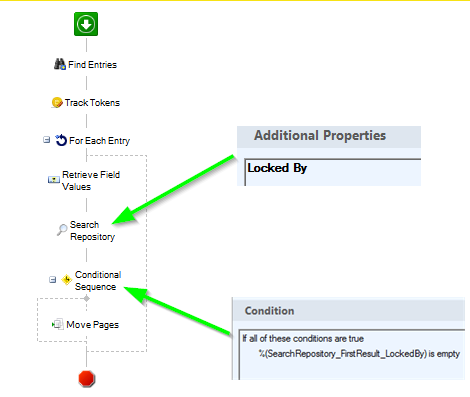Click the red stop workflow end icon
The height and width of the screenshot is (397, 470).
(x=87, y=379)
